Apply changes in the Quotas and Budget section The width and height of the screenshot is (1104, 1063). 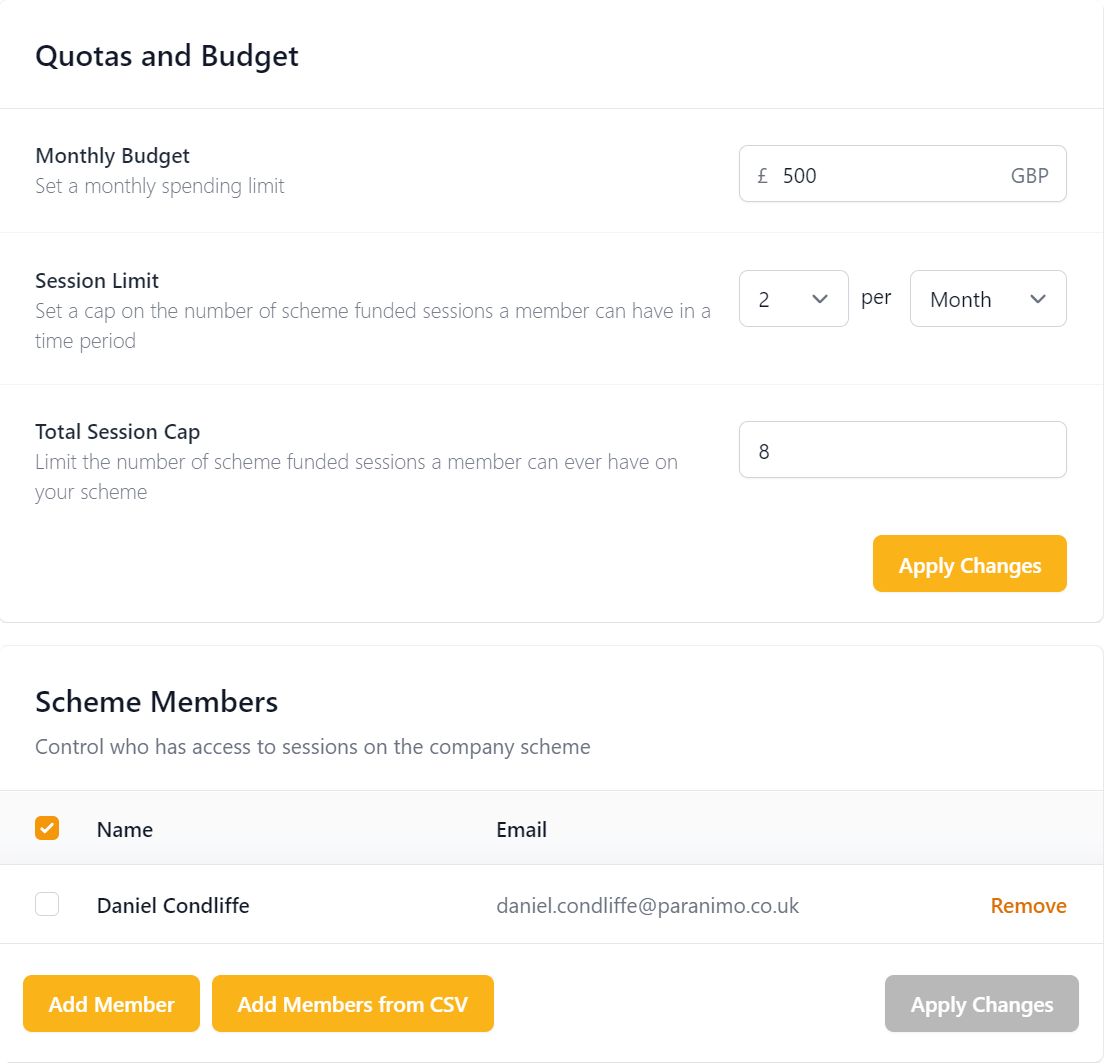click(969, 565)
